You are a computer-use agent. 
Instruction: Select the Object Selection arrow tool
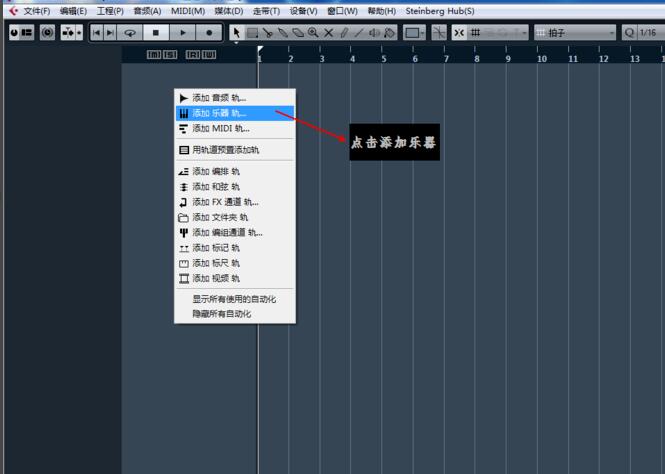pyautogui.click(x=237, y=33)
